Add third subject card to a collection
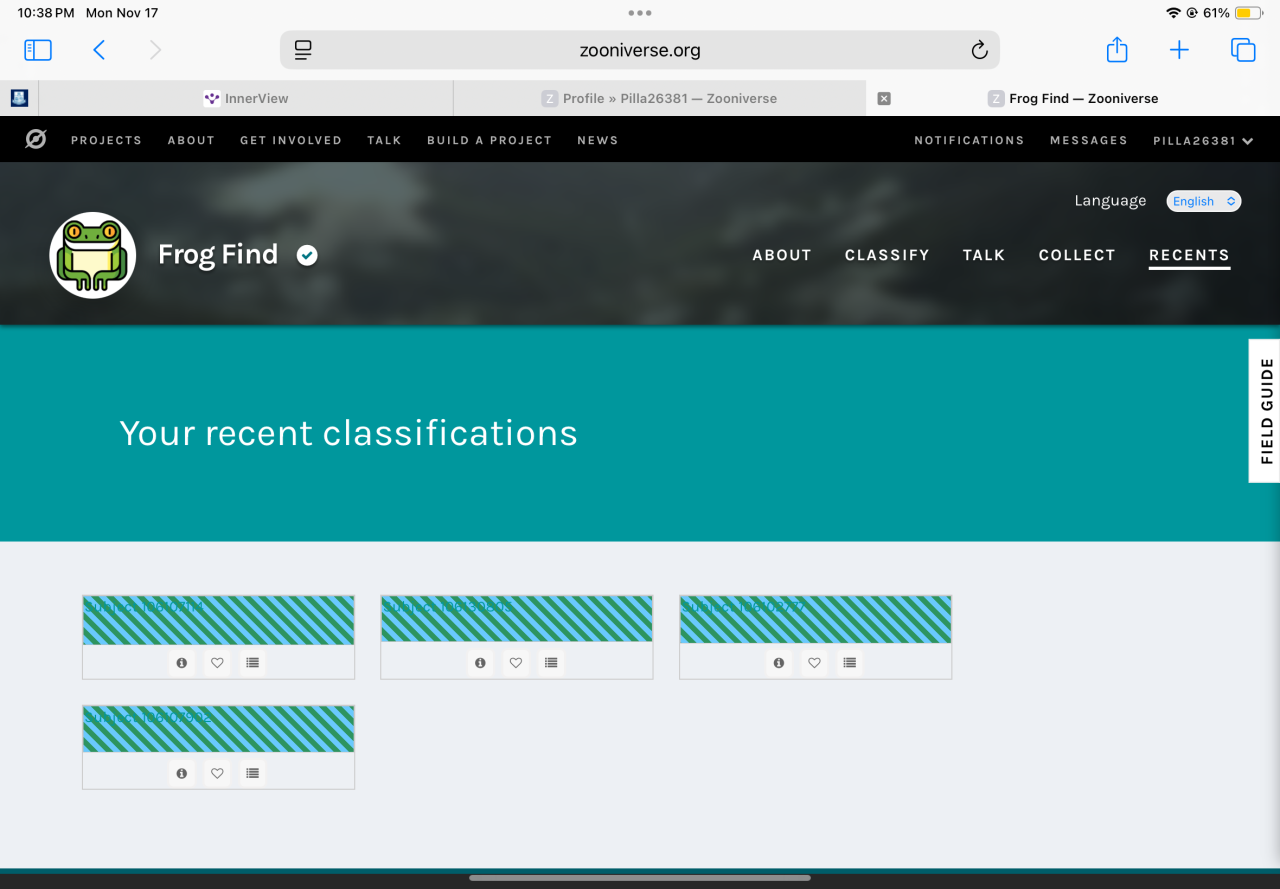This screenshot has height=889, width=1280. pyautogui.click(x=850, y=662)
